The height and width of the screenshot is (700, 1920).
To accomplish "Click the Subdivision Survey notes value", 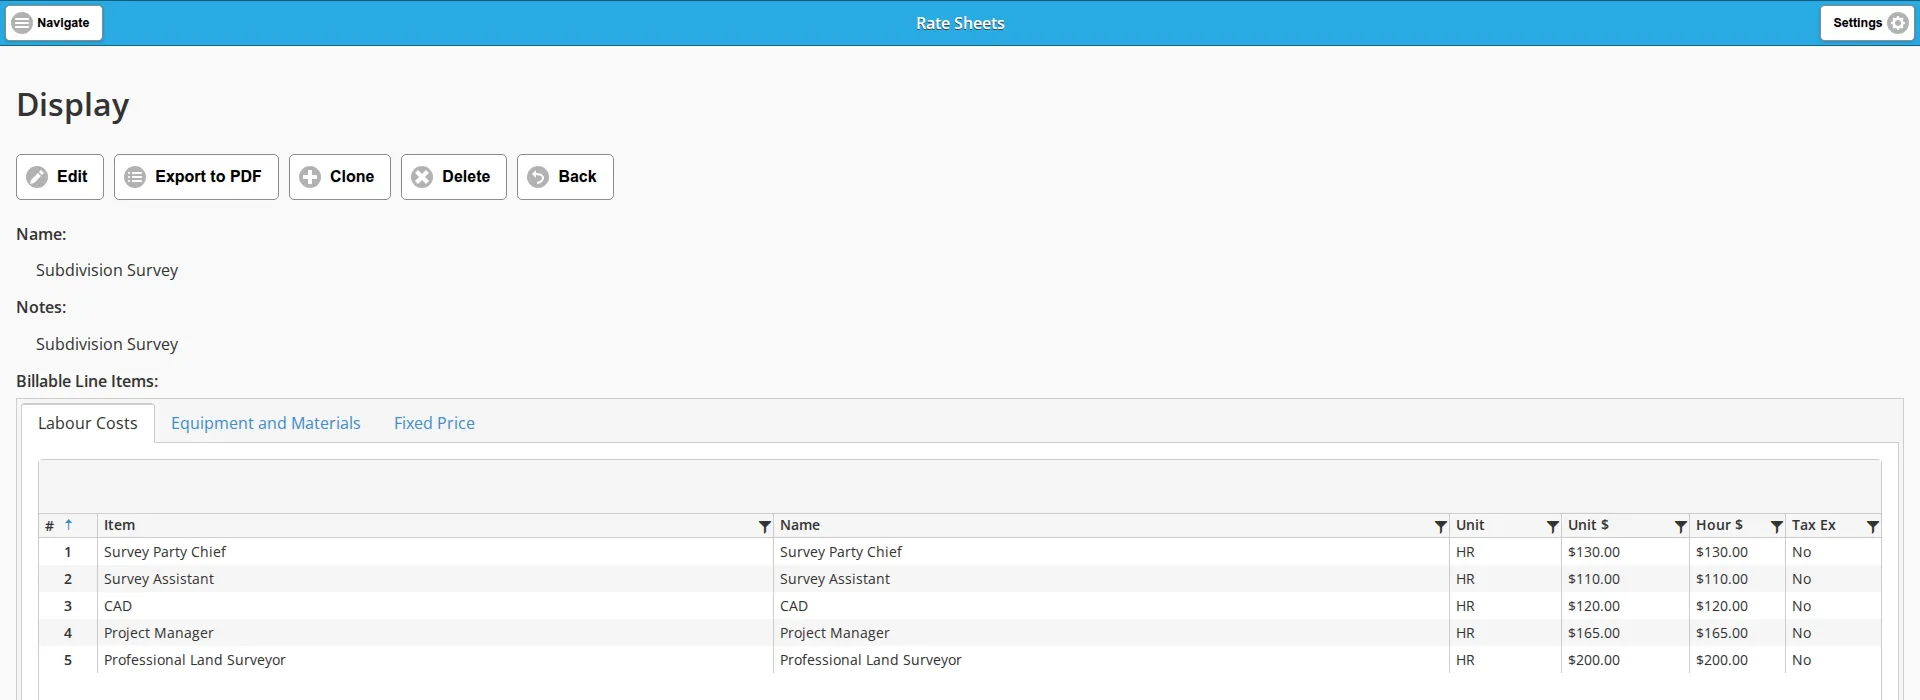I will click(x=107, y=344).
